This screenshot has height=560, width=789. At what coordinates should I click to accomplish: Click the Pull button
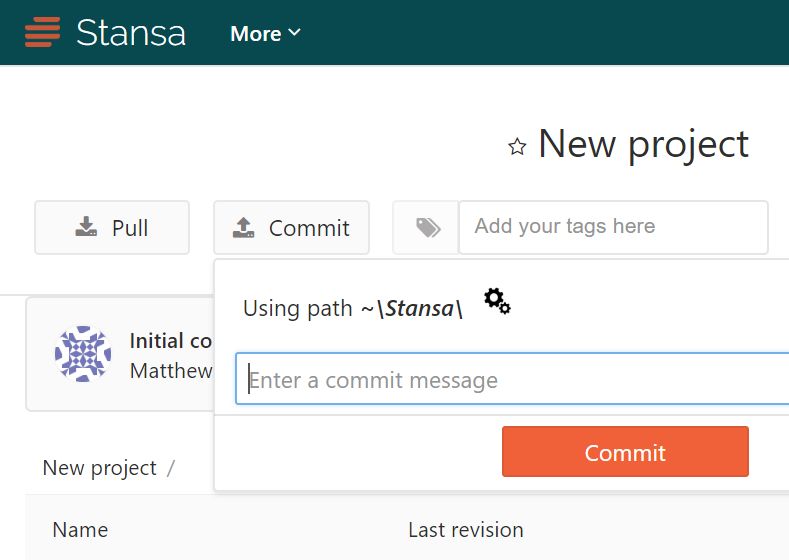pyautogui.click(x=112, y=227)
